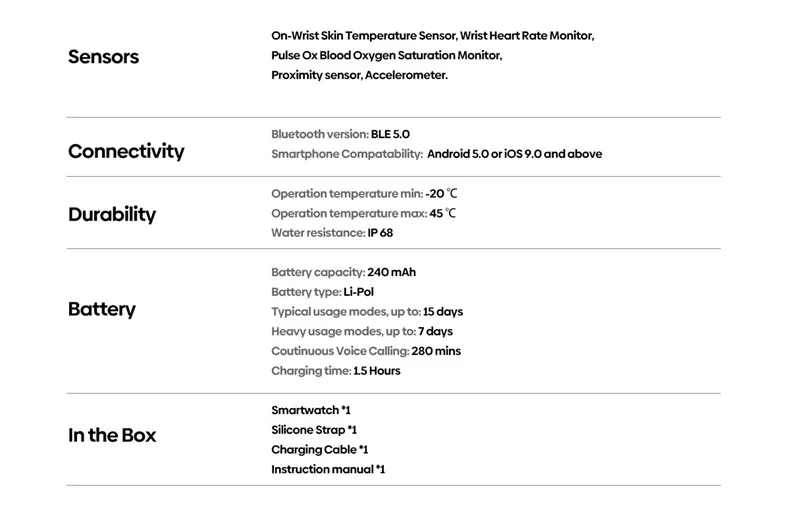
Task: Click the Bluetooth version BLE 5.0 line
Action: point(340,134)
